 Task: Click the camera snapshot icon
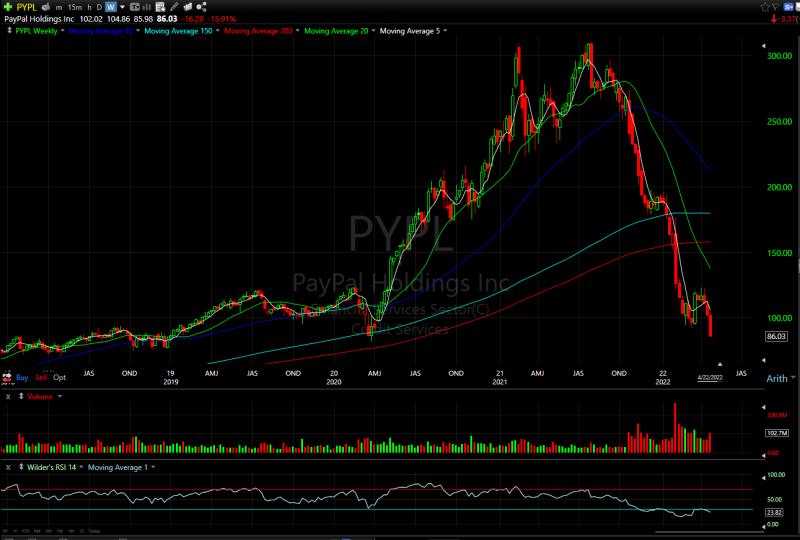187,7
